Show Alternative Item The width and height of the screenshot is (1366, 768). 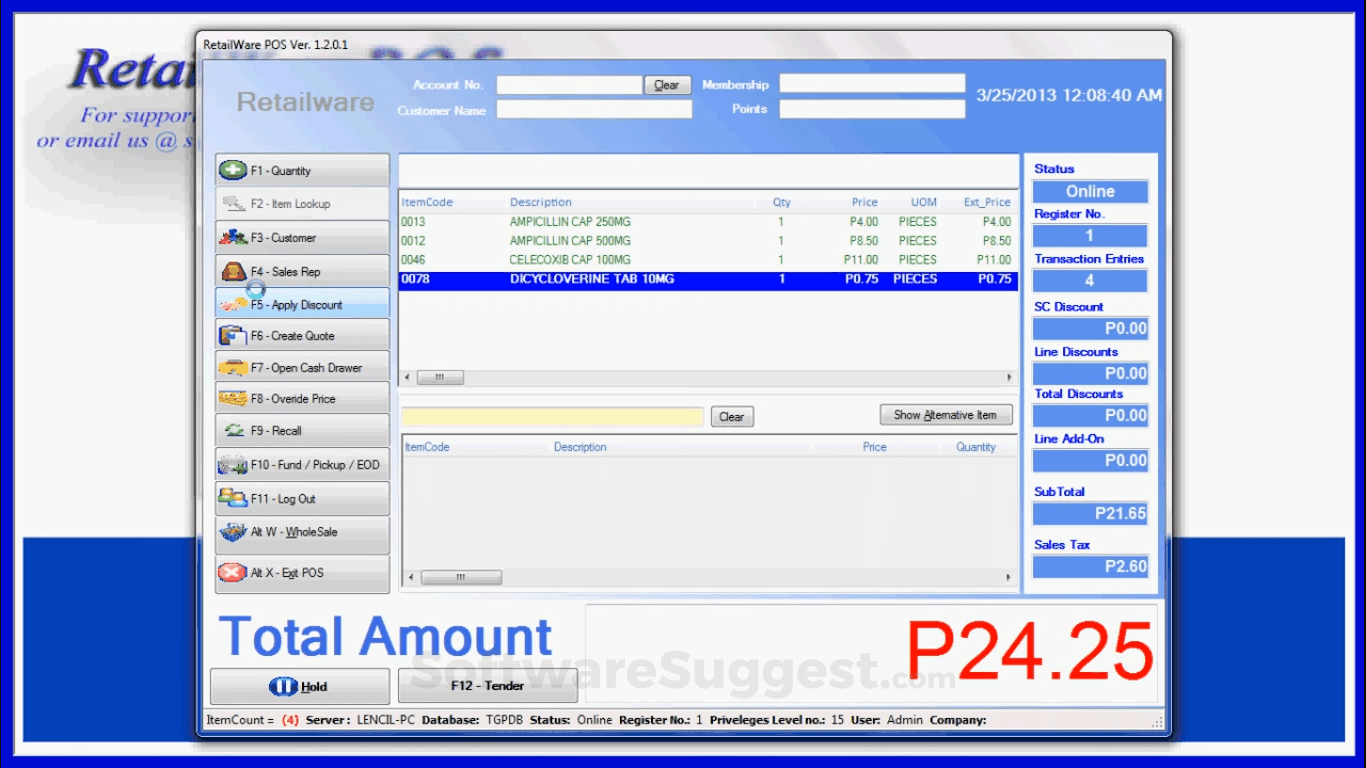tap(946, 415)
